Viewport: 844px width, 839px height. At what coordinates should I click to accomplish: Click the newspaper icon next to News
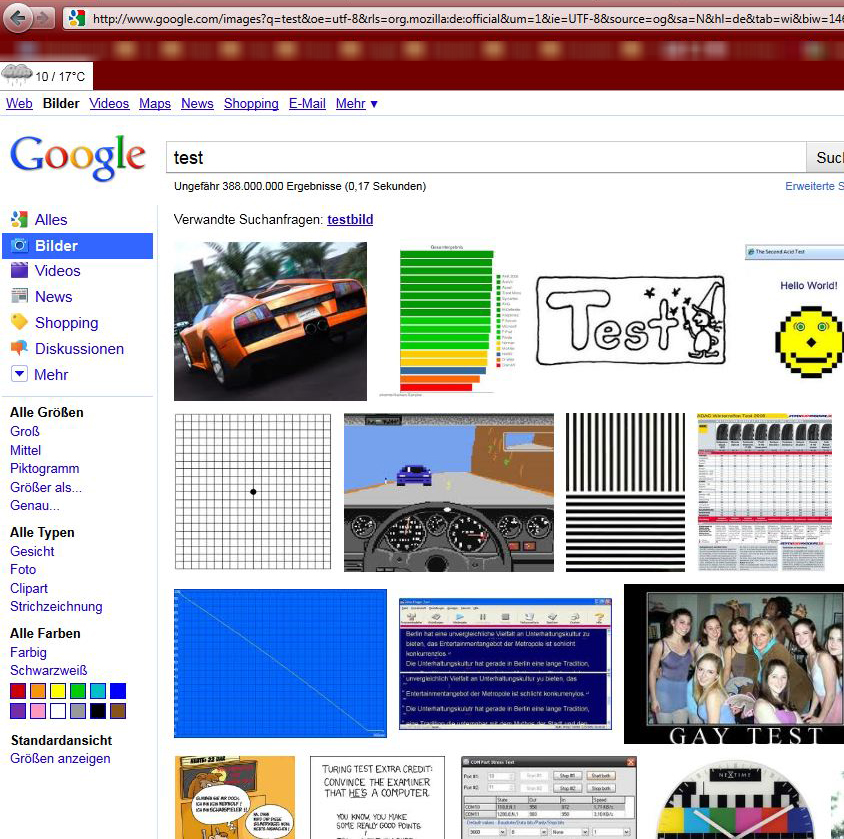click(19, 296)
